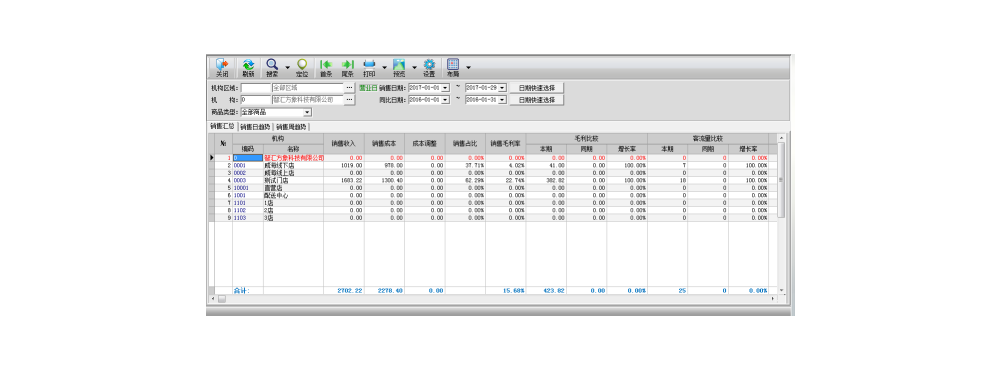Screen dimensions: 1000x370
Task: Click the 布局 layout grid icon
Action: click(453, 68)
